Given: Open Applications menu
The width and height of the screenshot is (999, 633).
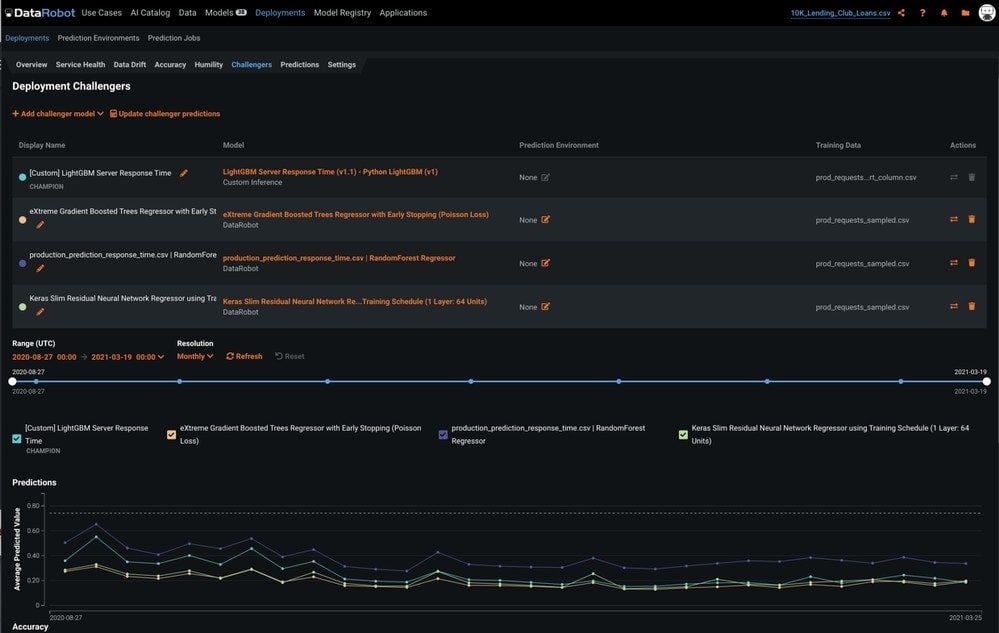Looking at the screenshot, I should click(403, 13).
